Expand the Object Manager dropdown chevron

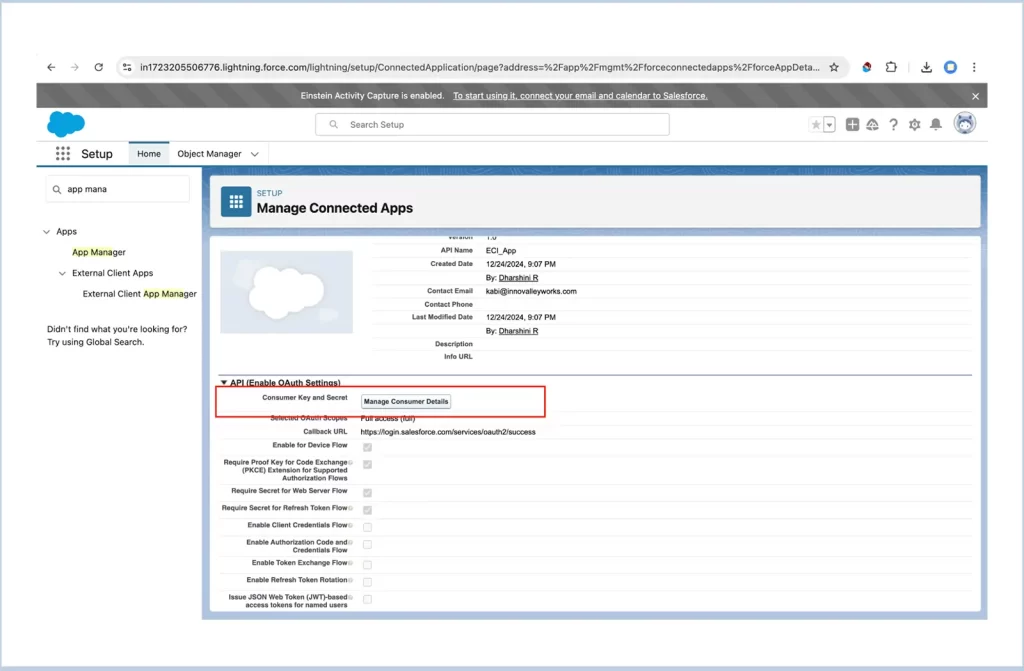(x=255, y=154)
